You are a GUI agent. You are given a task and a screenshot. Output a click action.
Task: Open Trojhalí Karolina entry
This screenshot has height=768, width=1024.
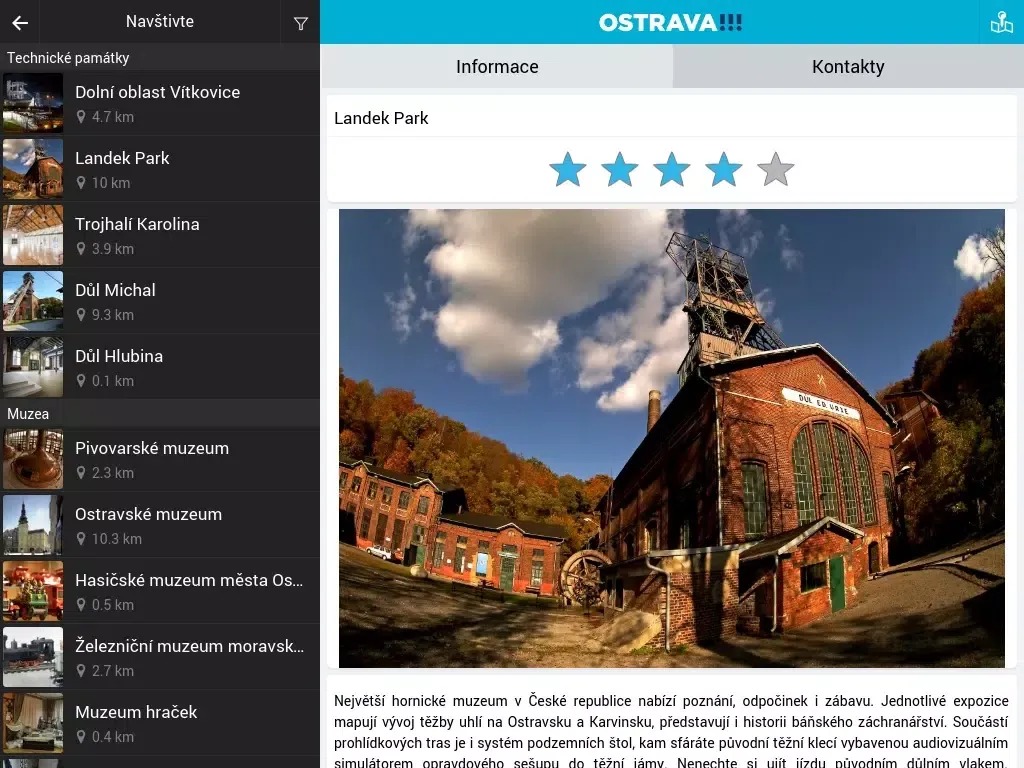point(160,235)
